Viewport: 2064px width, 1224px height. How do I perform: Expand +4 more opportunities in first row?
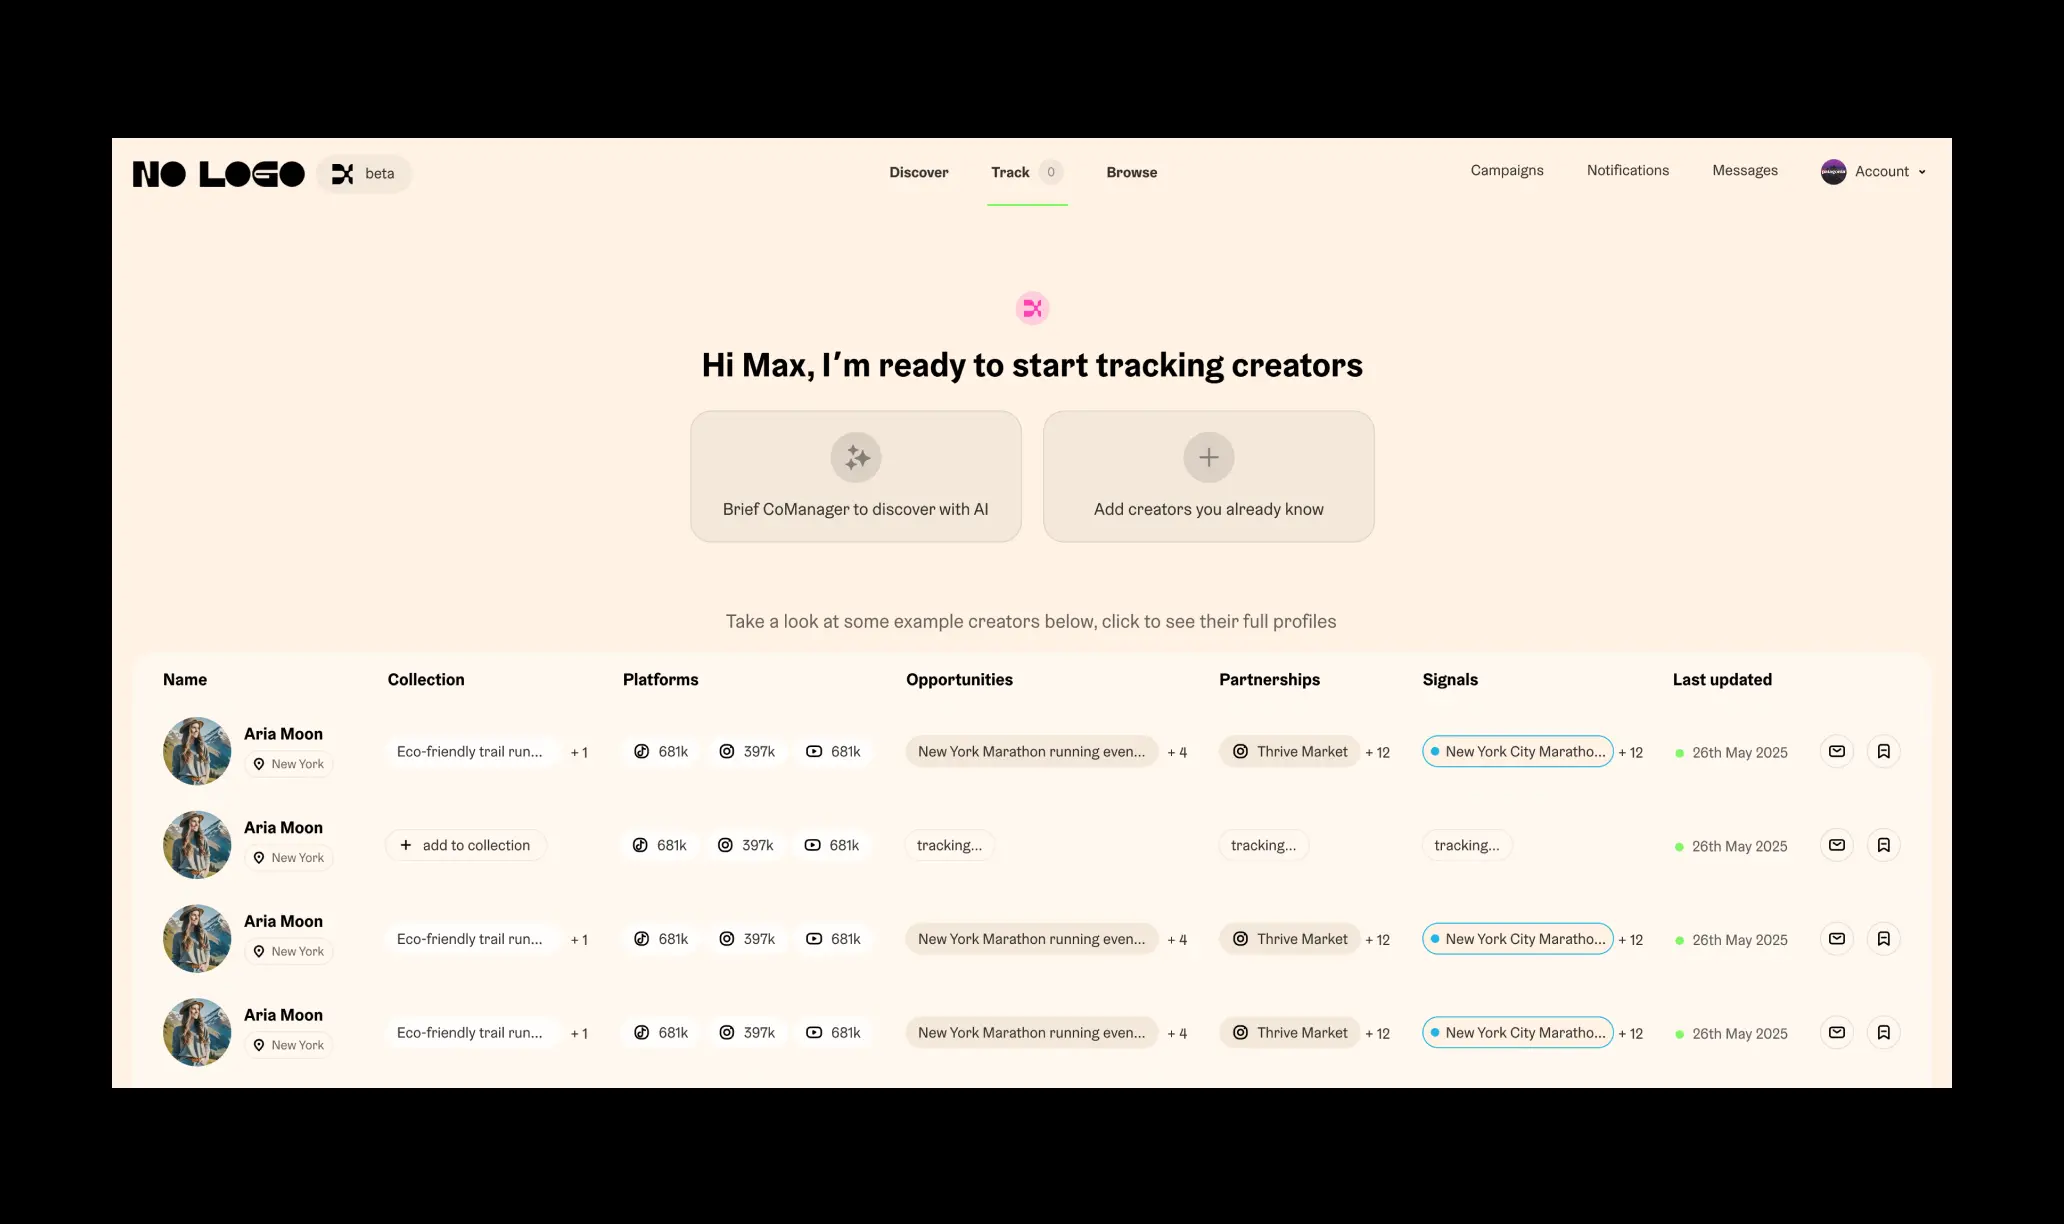[1177, 752]
